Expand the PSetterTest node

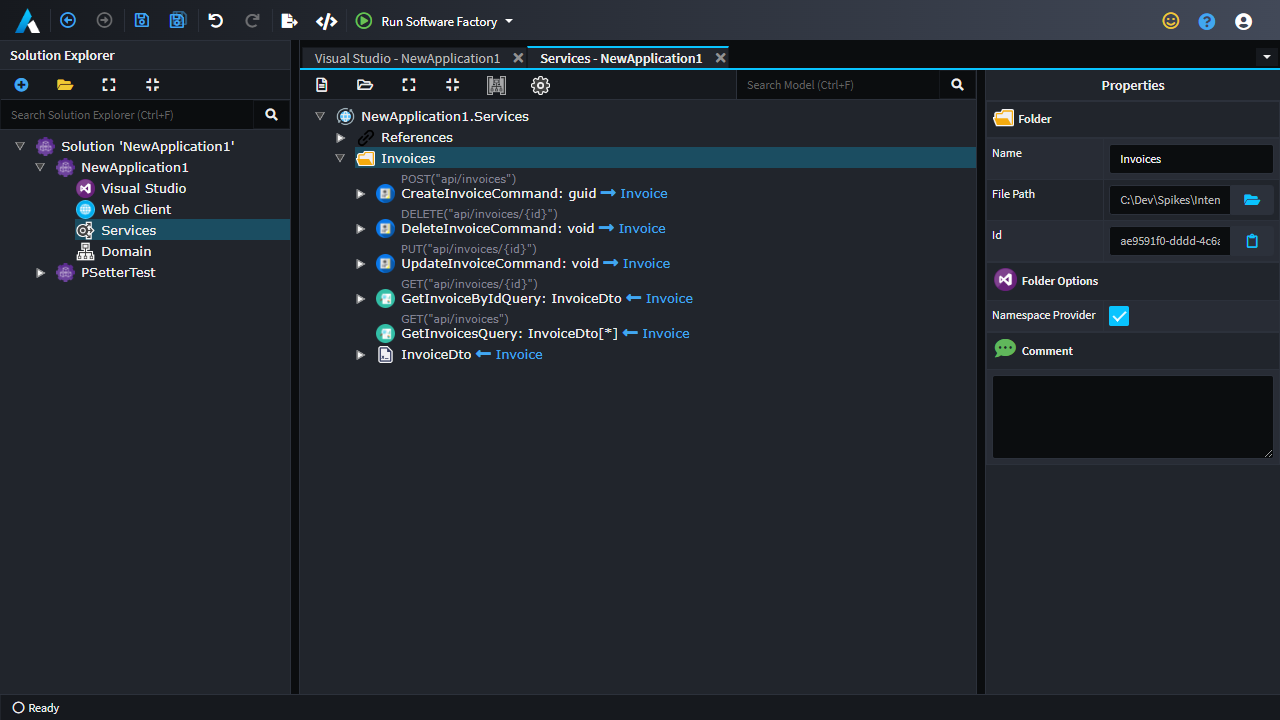coord(40,272)
